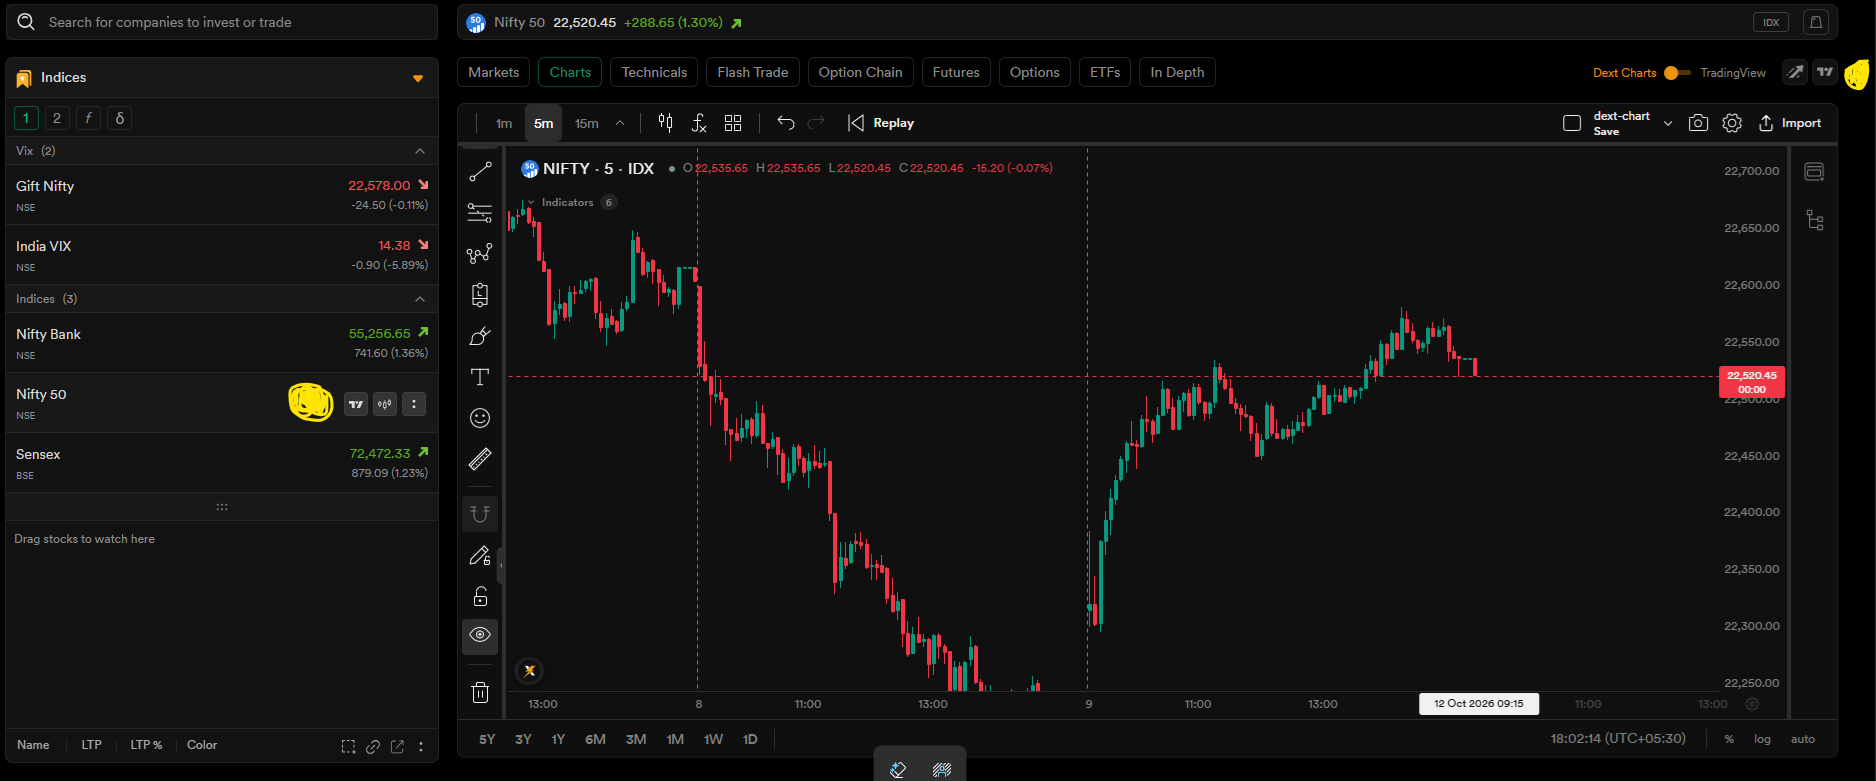Screen dimensions: 1876x781
Task: Open more options for Nifty 50 row
Action: (x=414, y=404)
